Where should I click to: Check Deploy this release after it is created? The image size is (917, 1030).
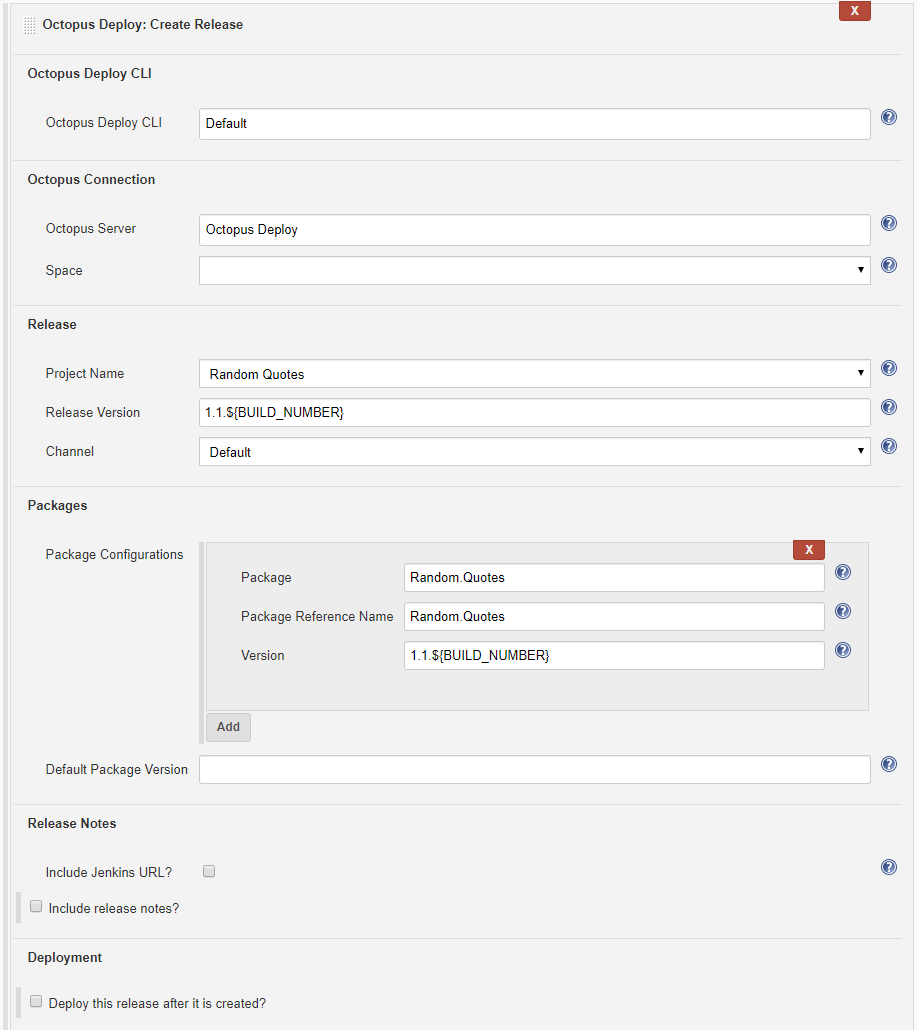pyautogui.click(x=36, y=1001)
